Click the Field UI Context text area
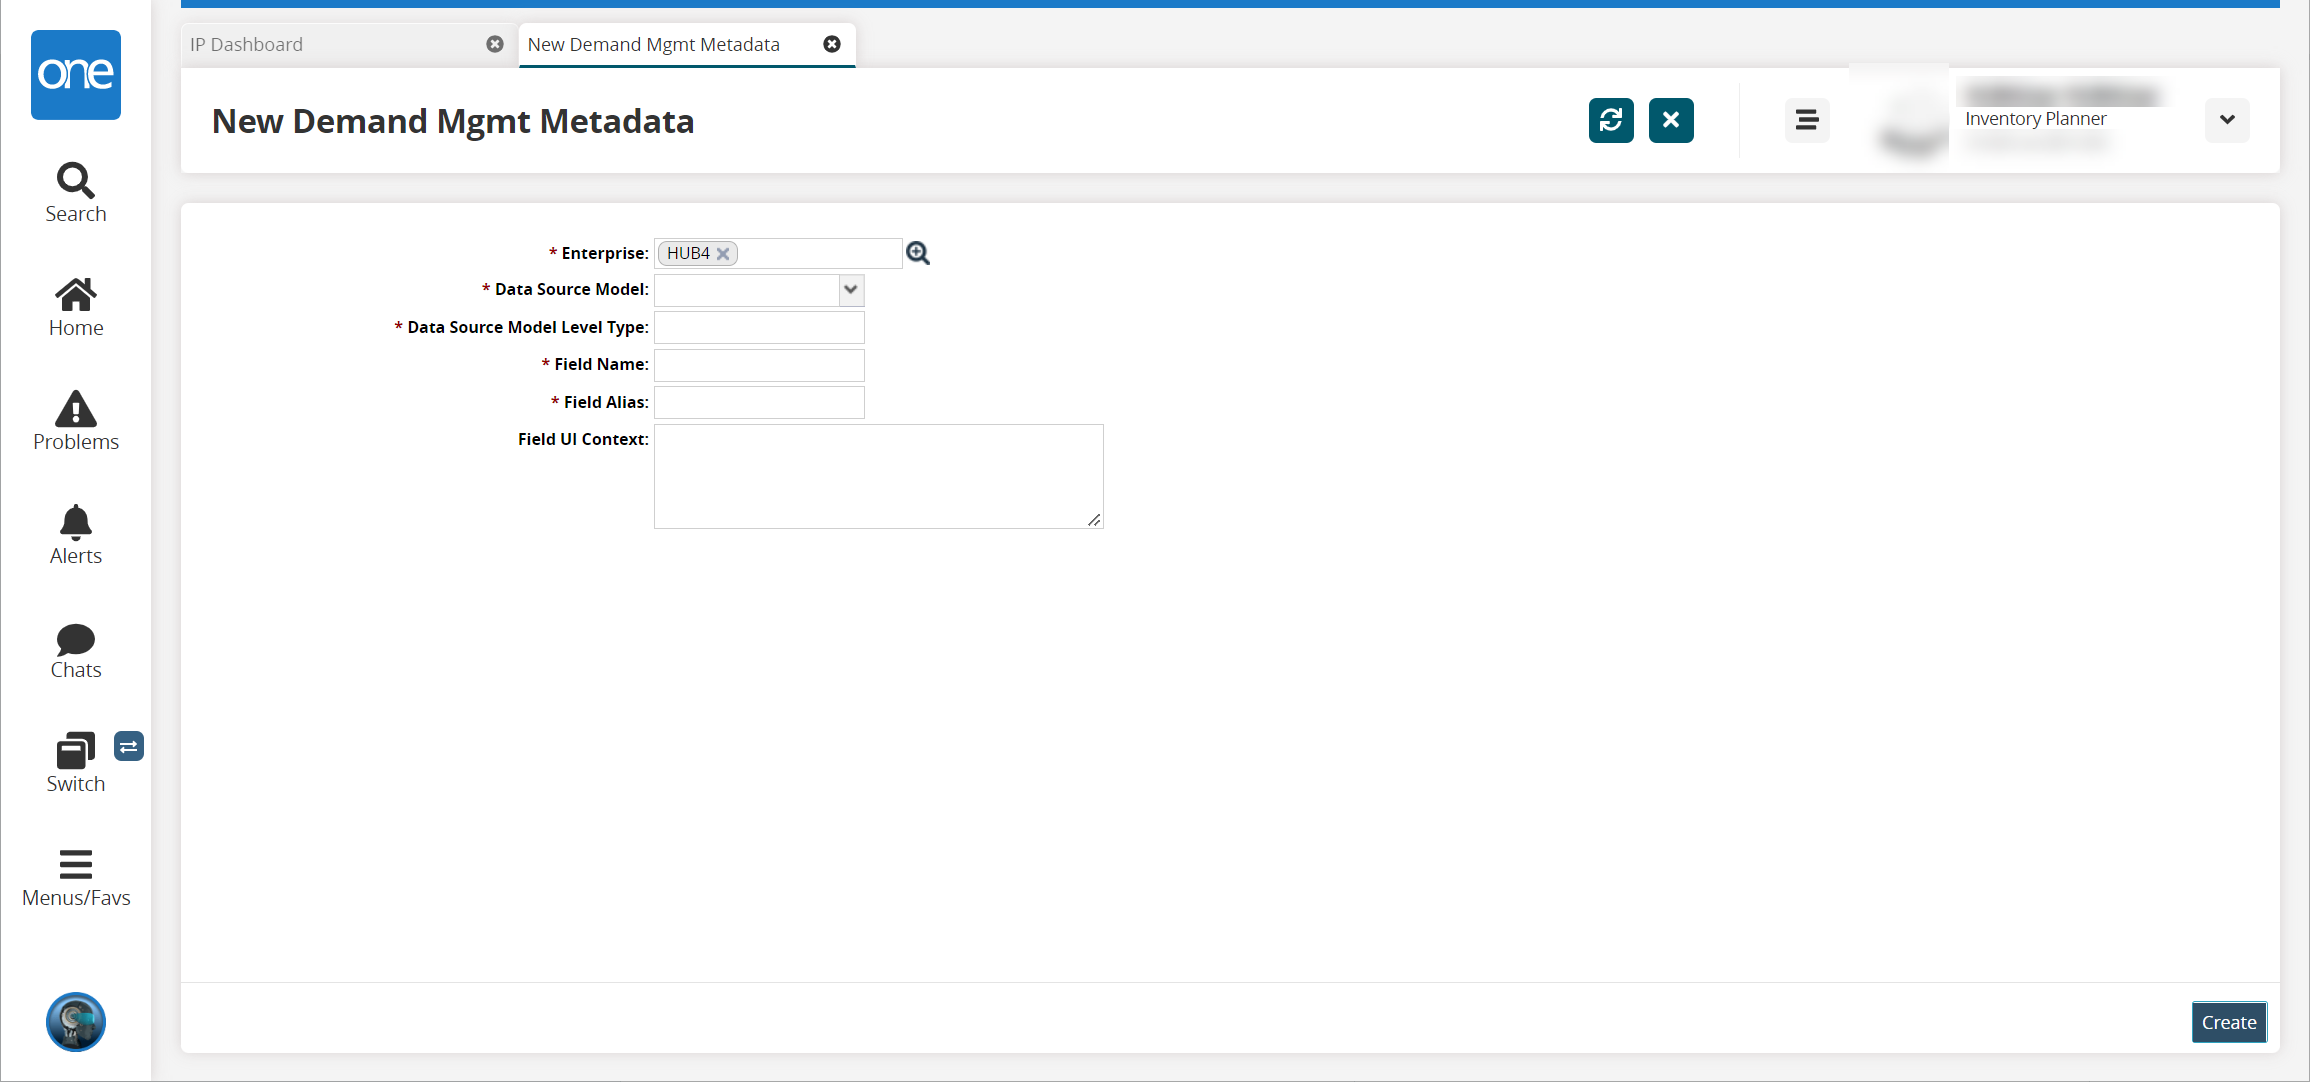Viewport: 2310px width, 1082px height. [880, 475]
